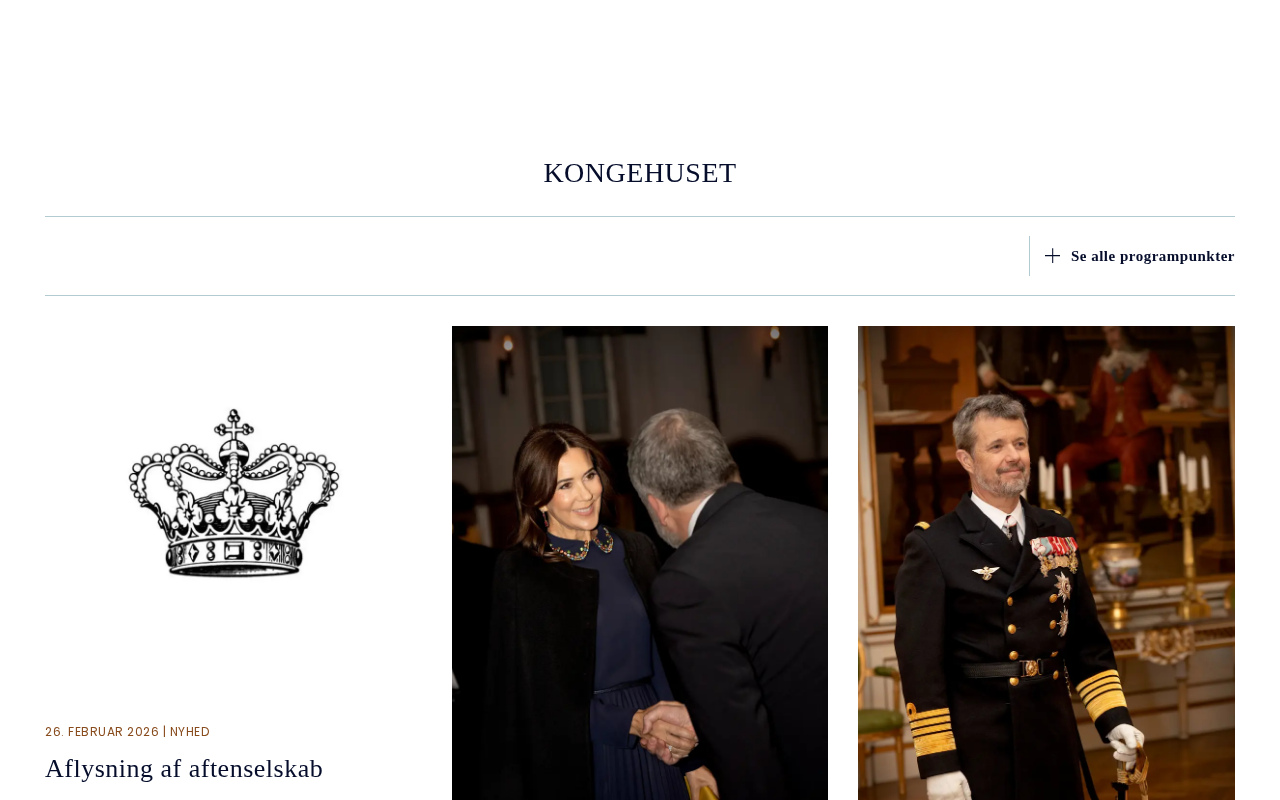
Task: Open the Aflysning af aftenselskab headline
Action: click(x=184, y=768)
